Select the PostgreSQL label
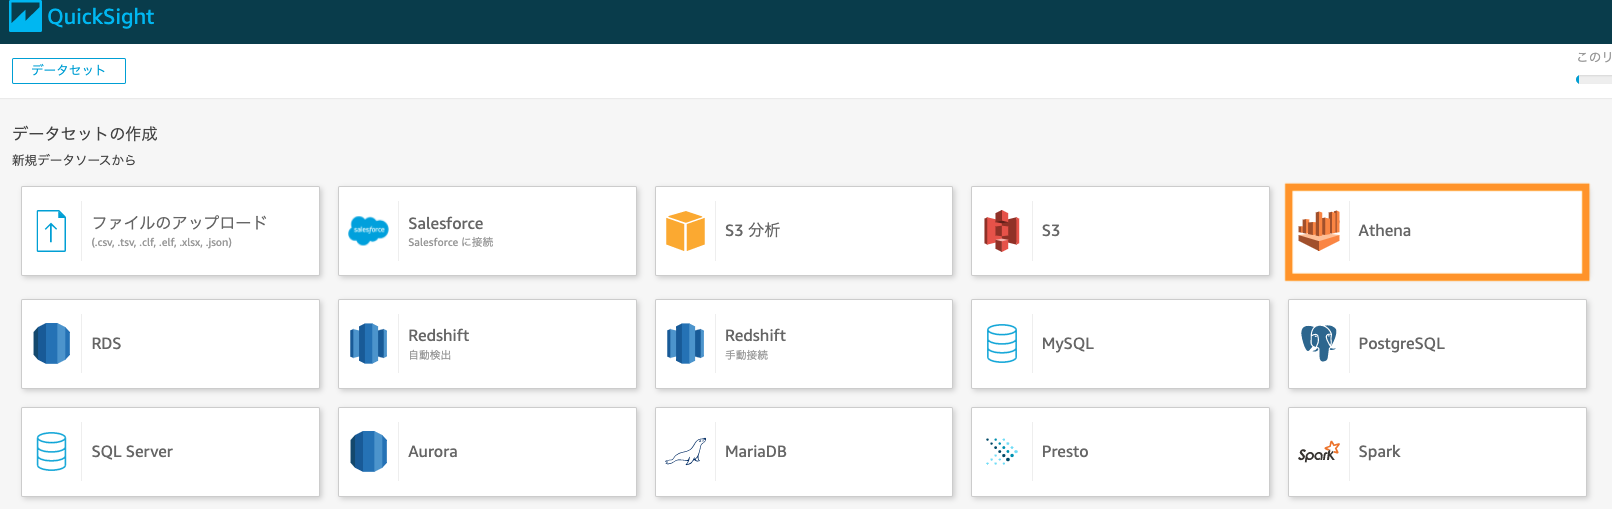 1401,343
